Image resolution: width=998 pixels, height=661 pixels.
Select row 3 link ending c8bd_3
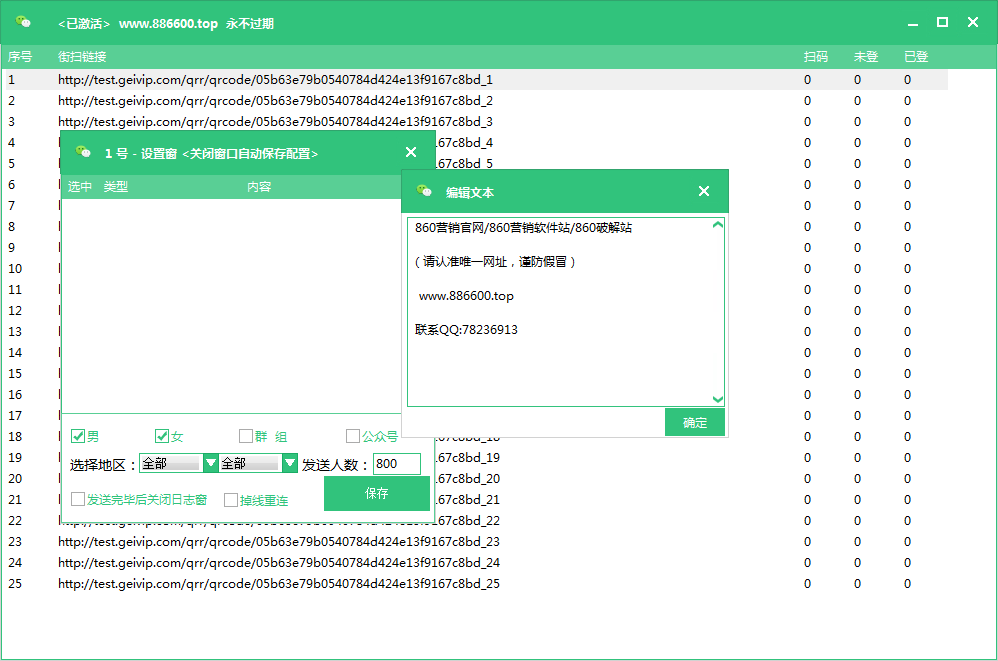[x=275, y=122]
